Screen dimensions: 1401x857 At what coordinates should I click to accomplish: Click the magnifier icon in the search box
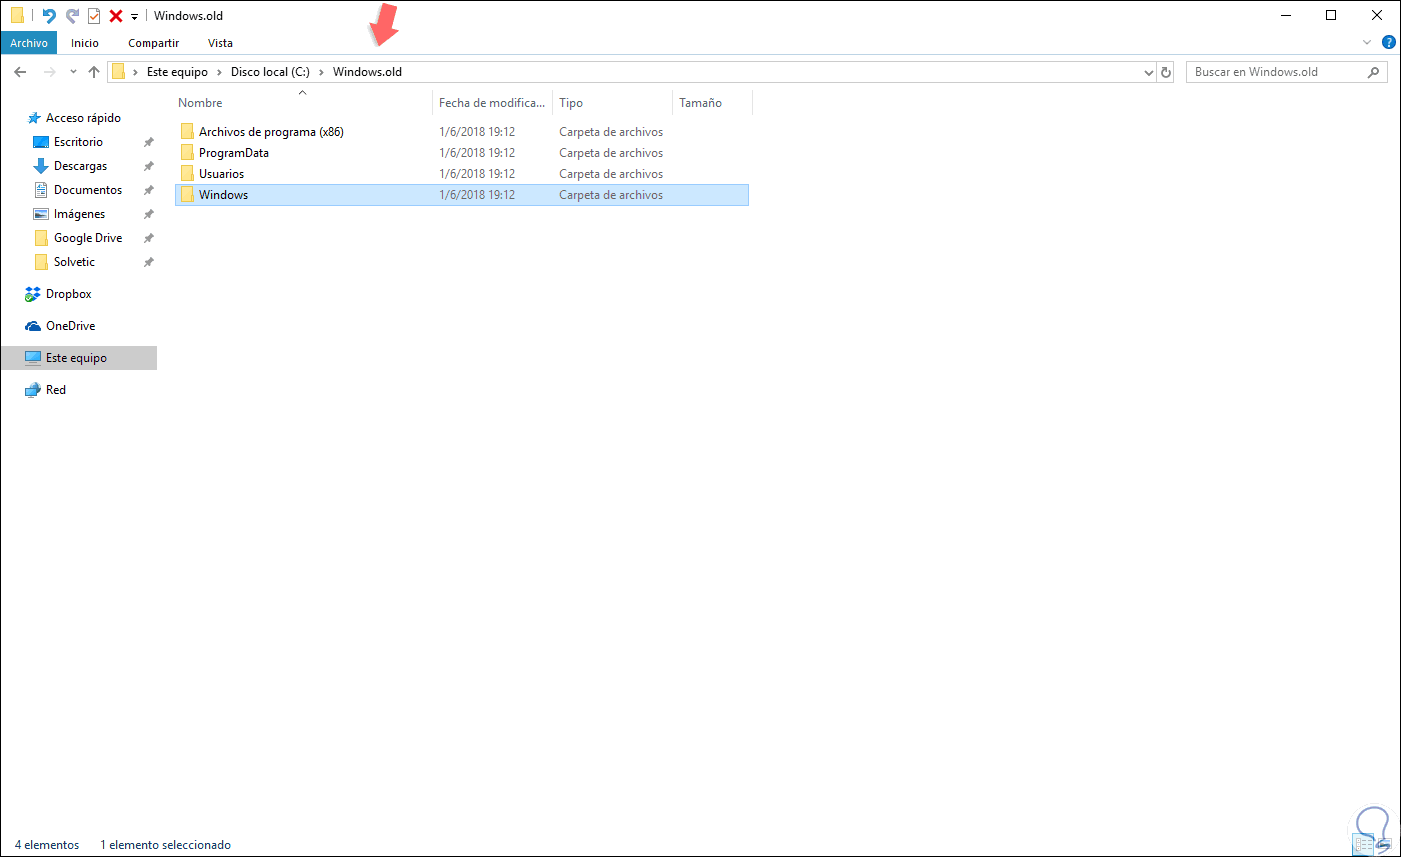(x=1373, y=72)
